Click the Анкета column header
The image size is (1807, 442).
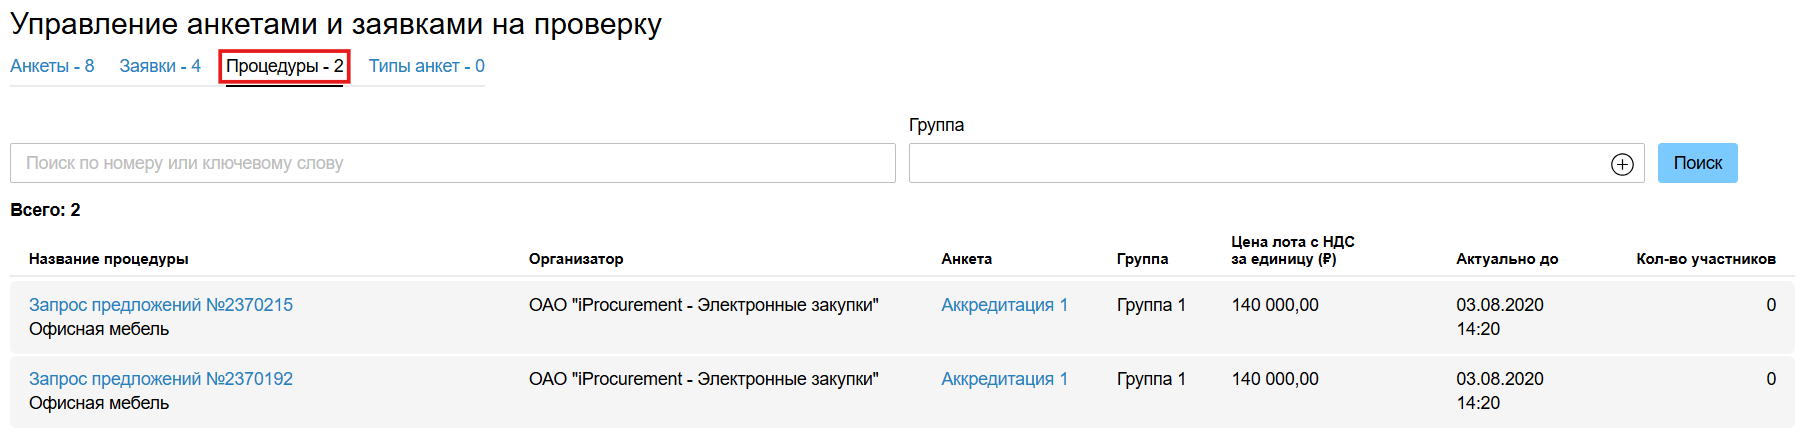coord(966,259)
